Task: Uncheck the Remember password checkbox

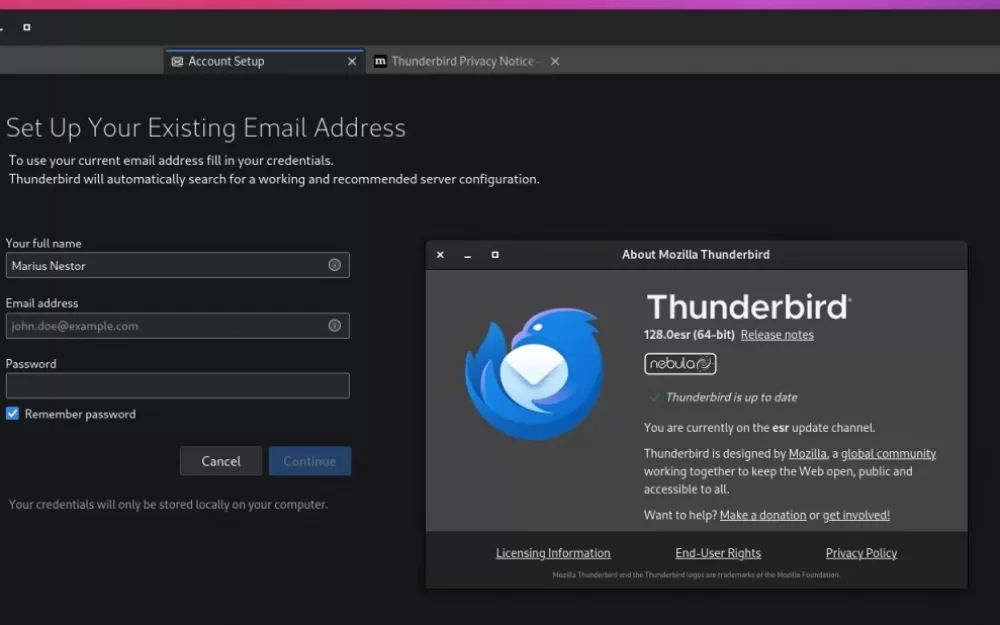Action: pos(11,413)
